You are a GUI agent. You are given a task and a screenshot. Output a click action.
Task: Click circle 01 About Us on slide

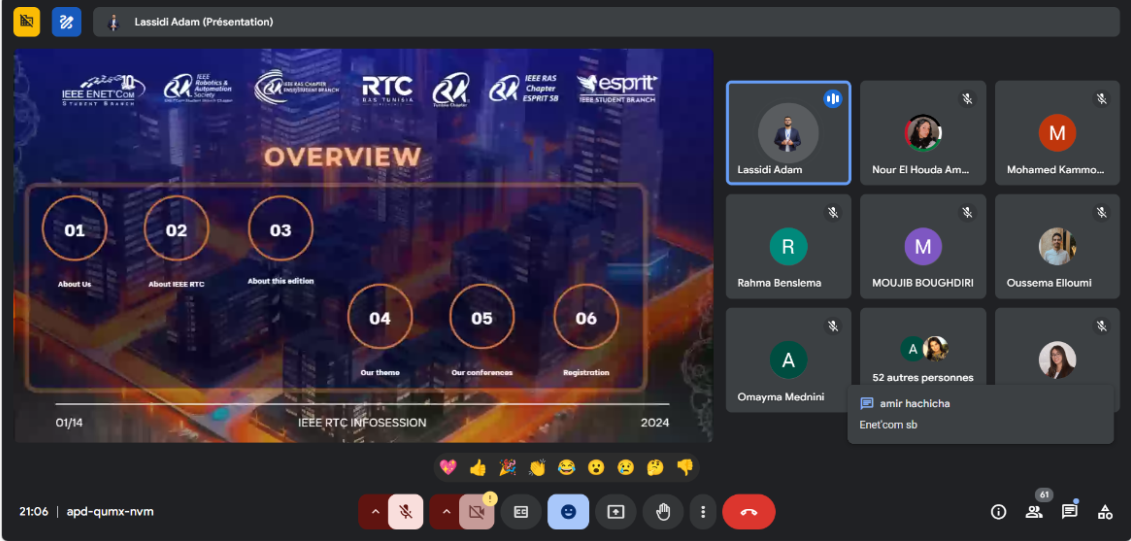pos(74,230)
